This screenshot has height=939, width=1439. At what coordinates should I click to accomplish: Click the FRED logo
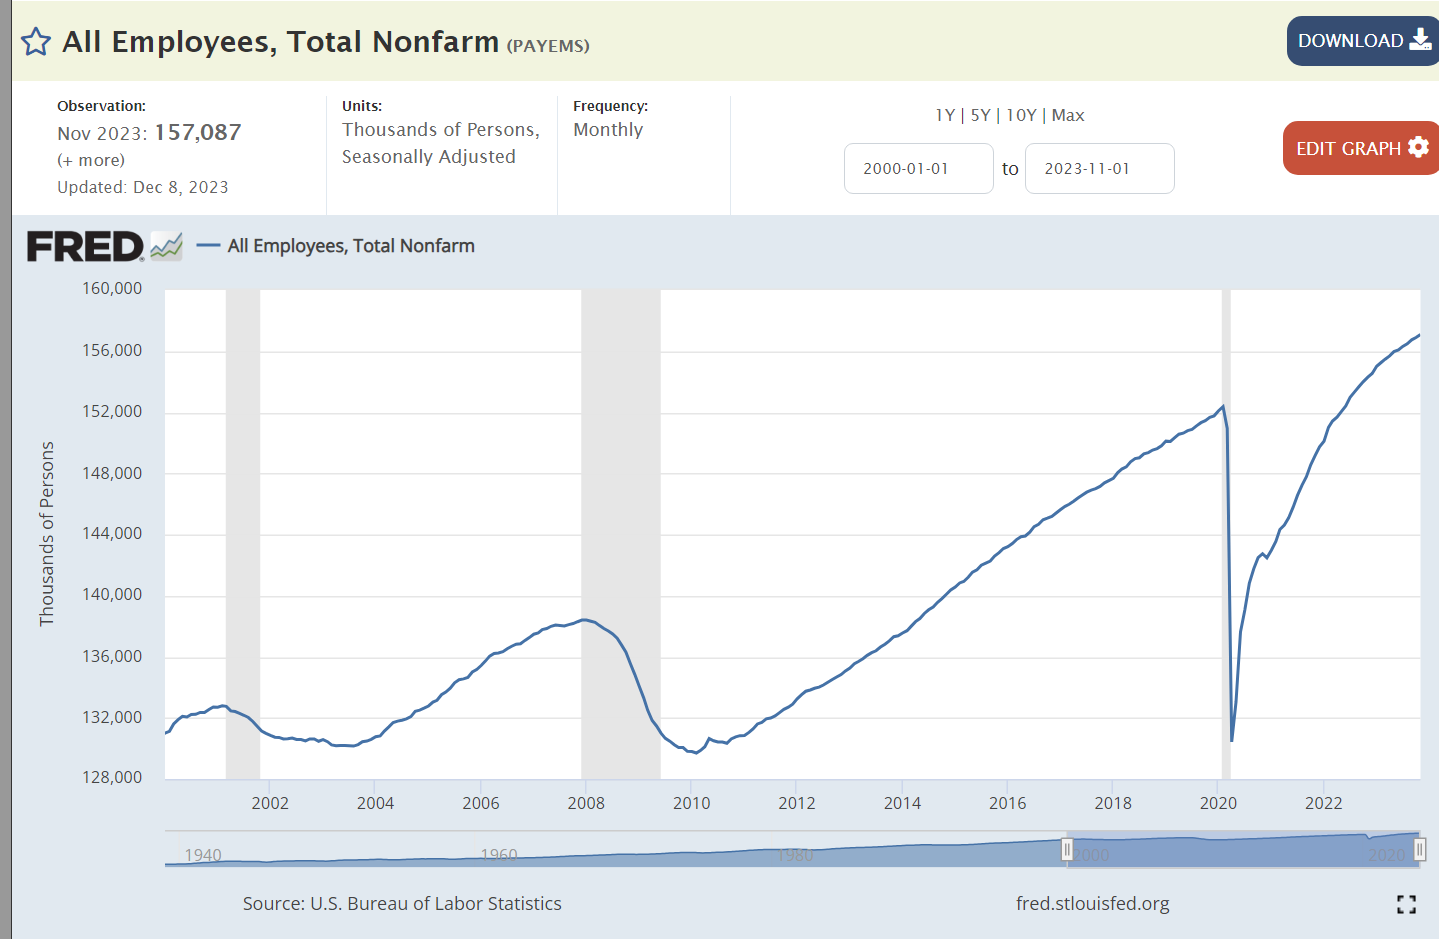(86, 246)
